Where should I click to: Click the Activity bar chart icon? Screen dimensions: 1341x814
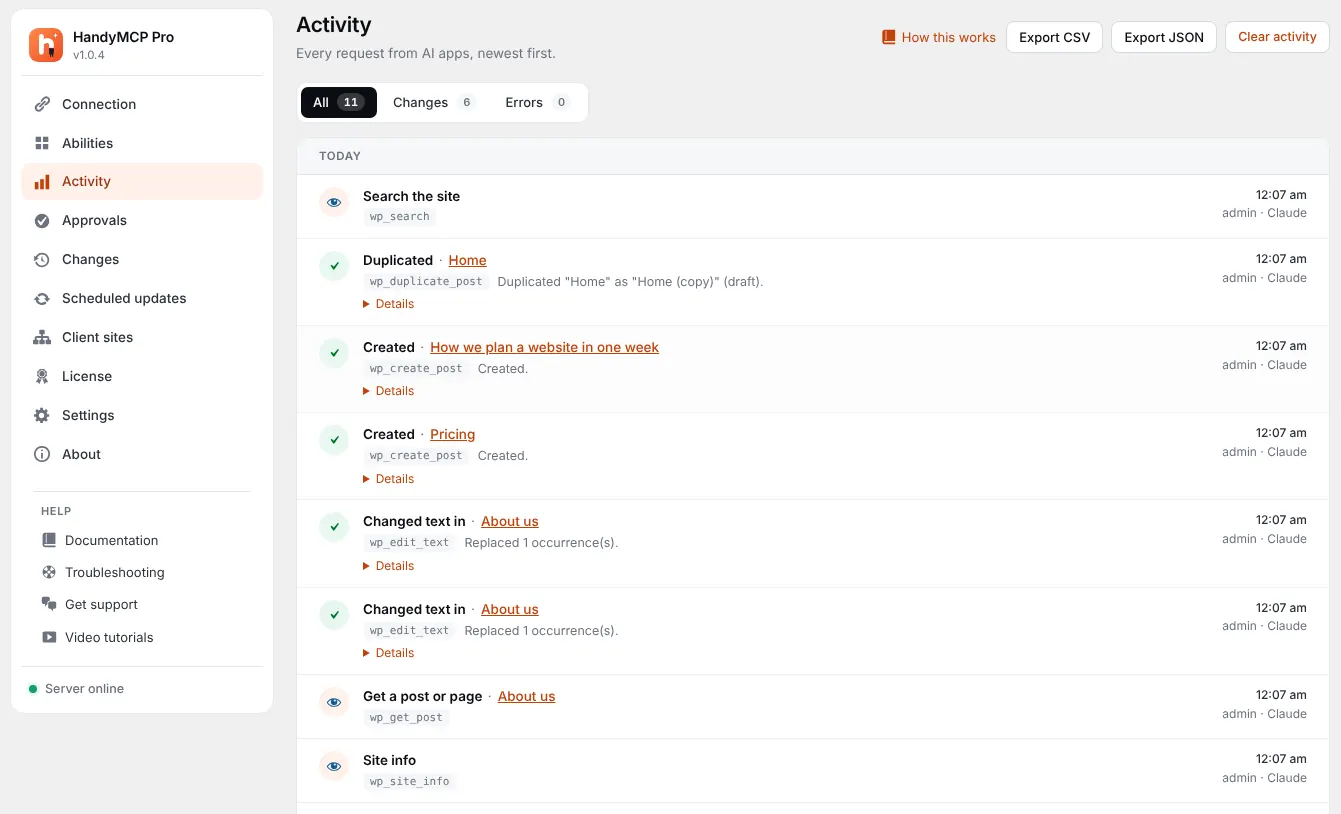click(42, 182)
